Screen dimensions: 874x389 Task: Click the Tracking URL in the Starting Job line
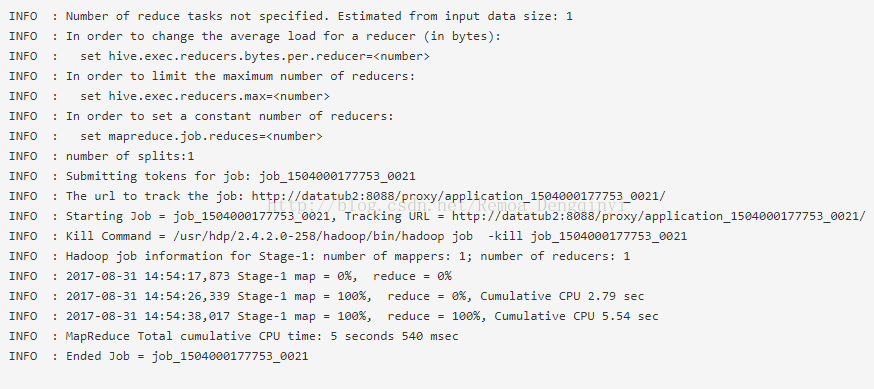tap(659, 216)
